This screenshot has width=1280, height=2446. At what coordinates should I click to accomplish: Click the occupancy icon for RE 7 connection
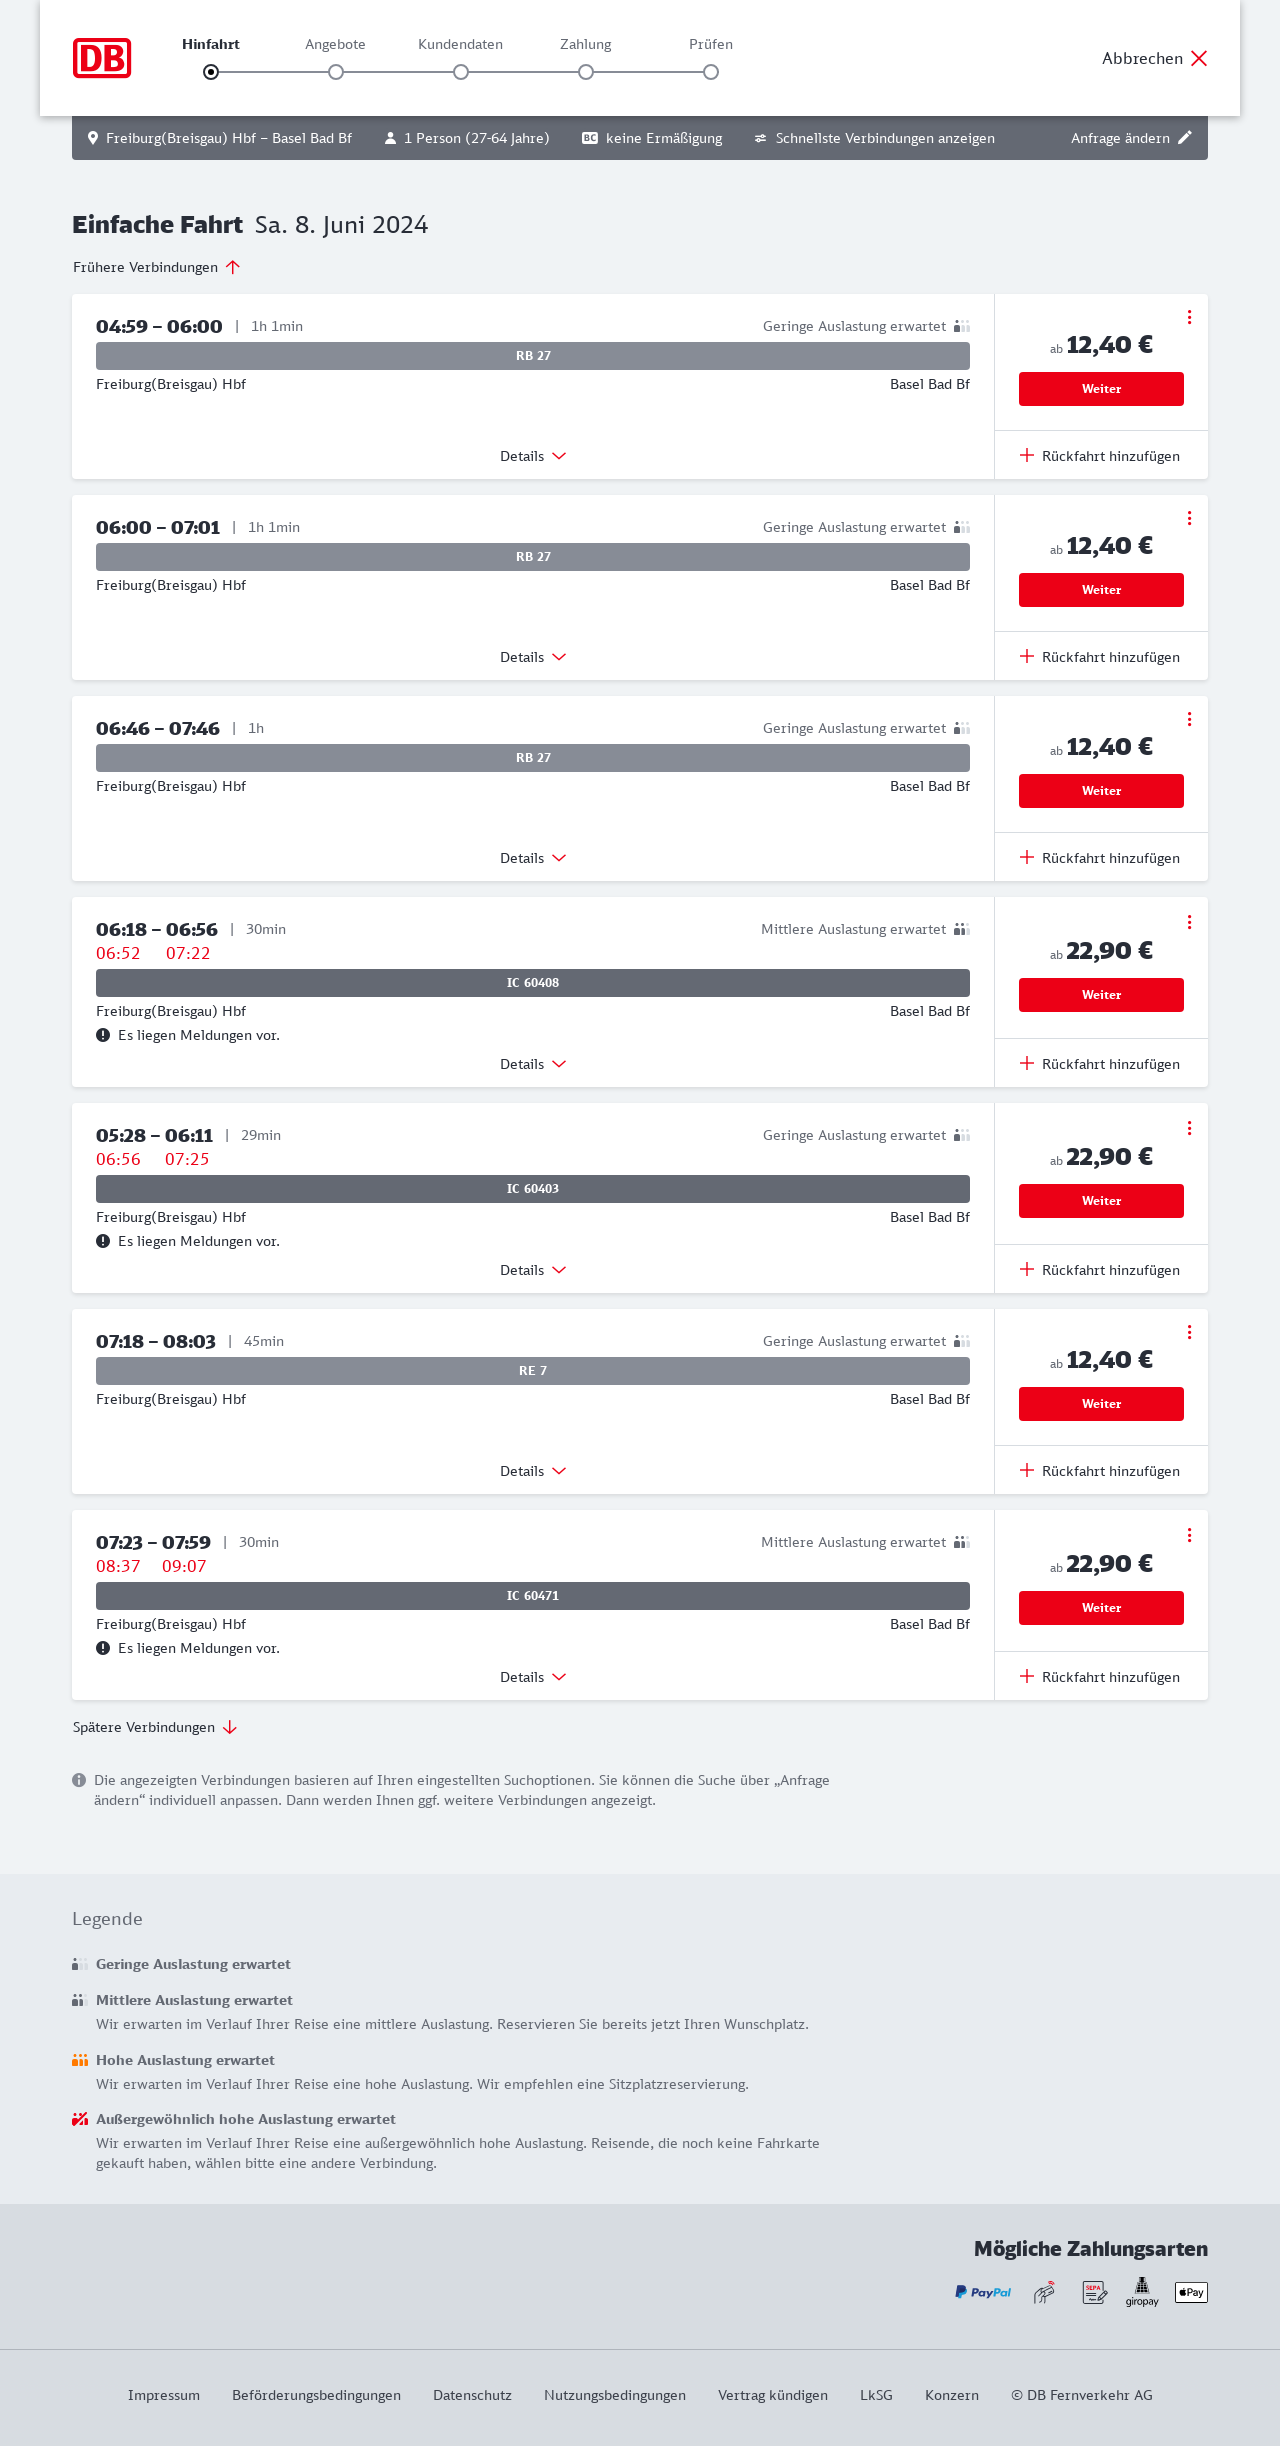tap(962, 1341)
